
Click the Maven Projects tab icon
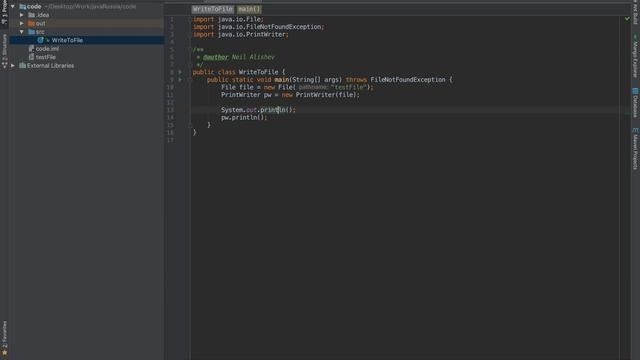pyautogui.click(x=636, y=130)
